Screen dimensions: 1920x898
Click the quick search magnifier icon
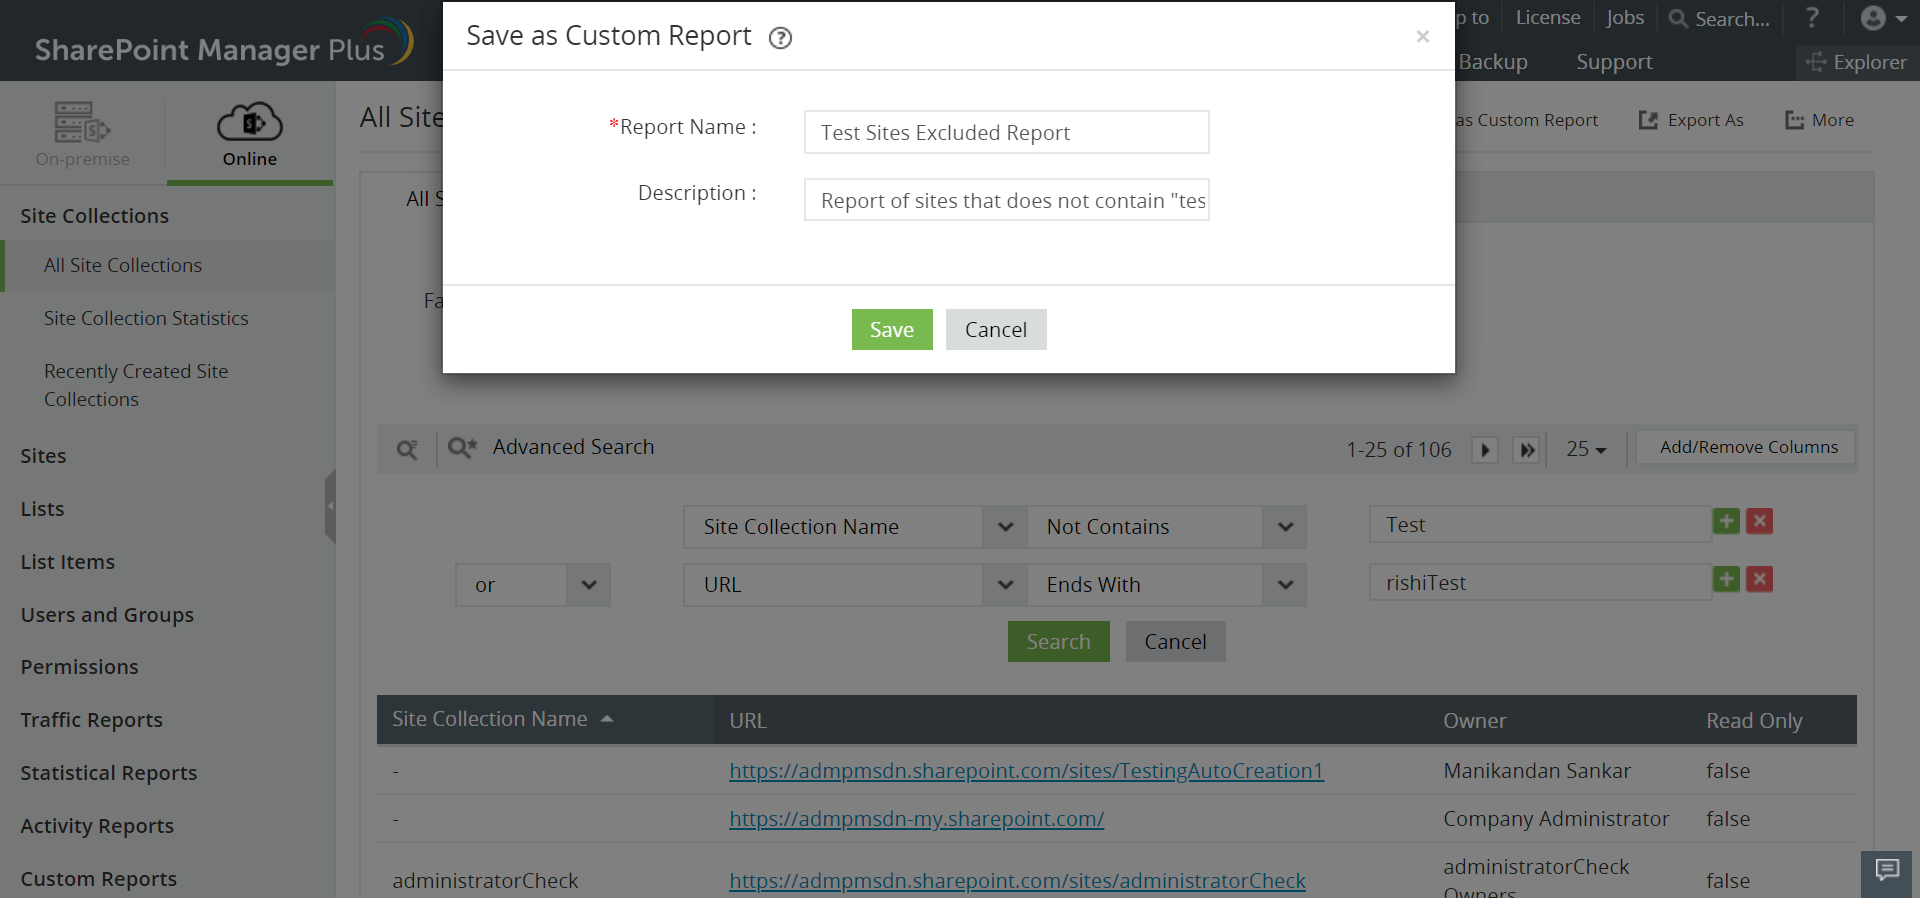407,449
